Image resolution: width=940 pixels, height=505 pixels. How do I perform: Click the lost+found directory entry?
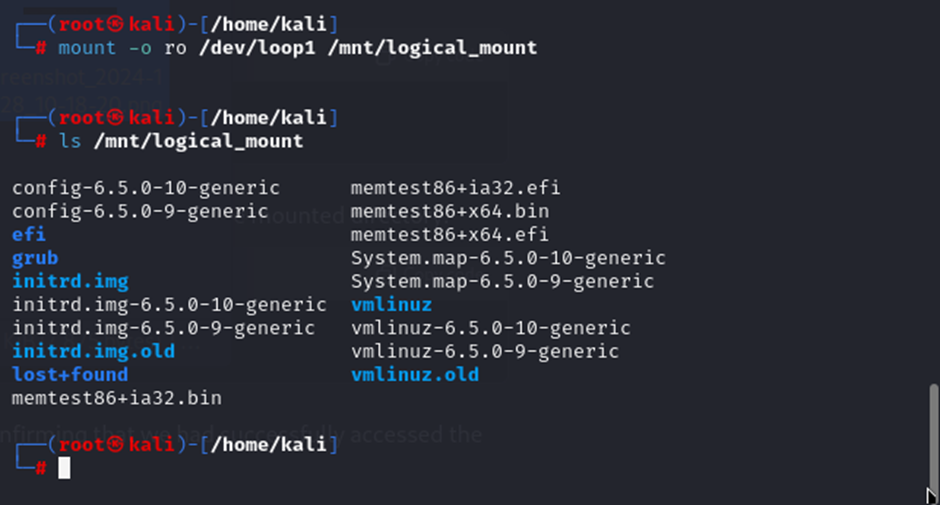coord(70,375)
